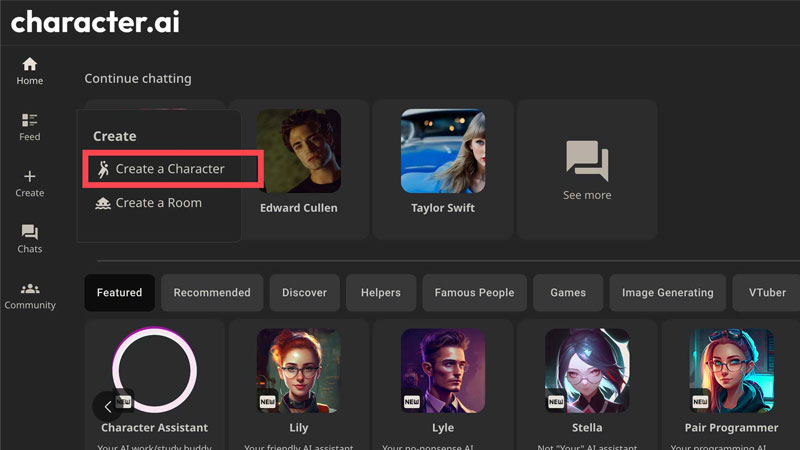Open the Famous People tab

[474, 293]
